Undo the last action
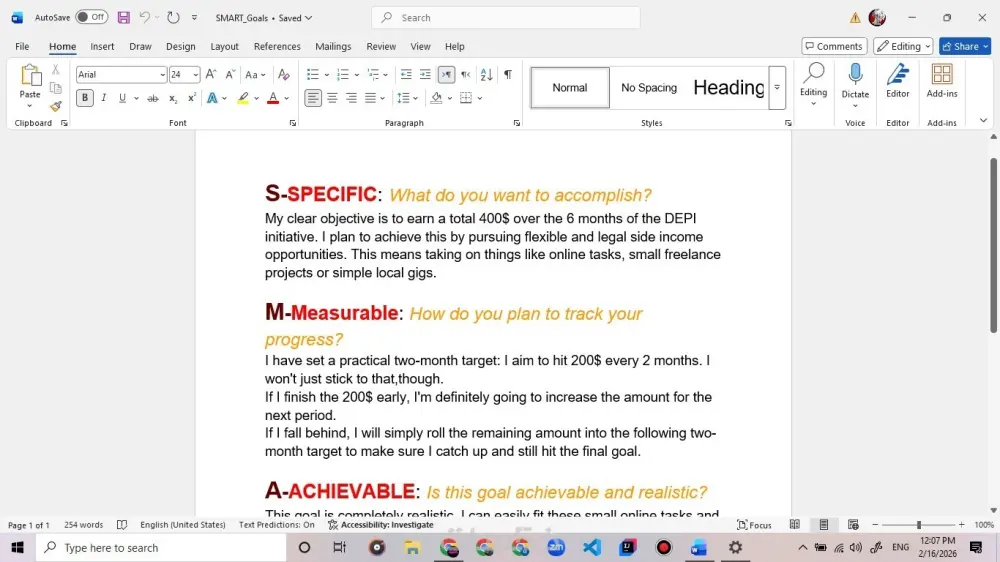The width and height of the screenshot is (1000, 562). [x=145, y=18]
